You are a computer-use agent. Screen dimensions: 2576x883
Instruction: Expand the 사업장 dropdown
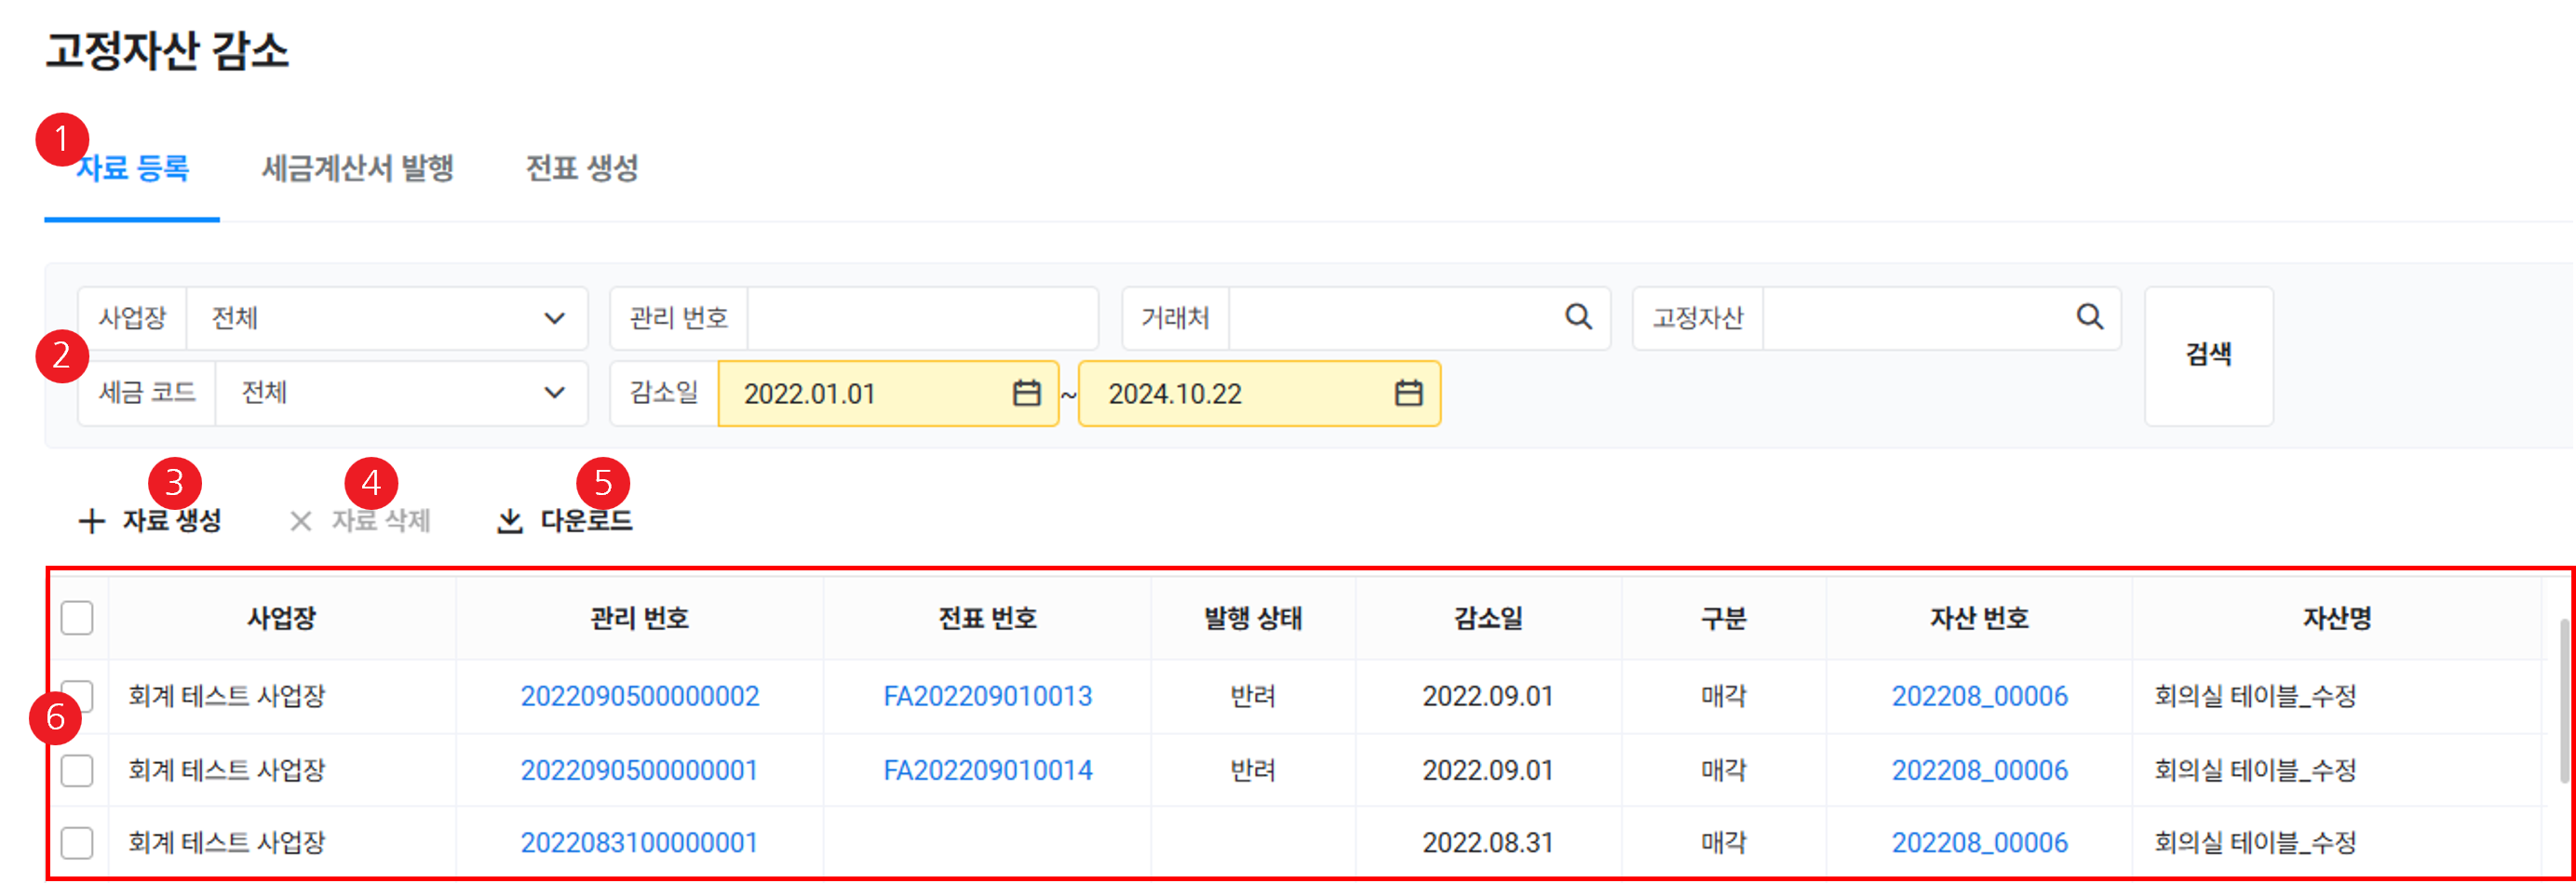click(x=553, y=318)
